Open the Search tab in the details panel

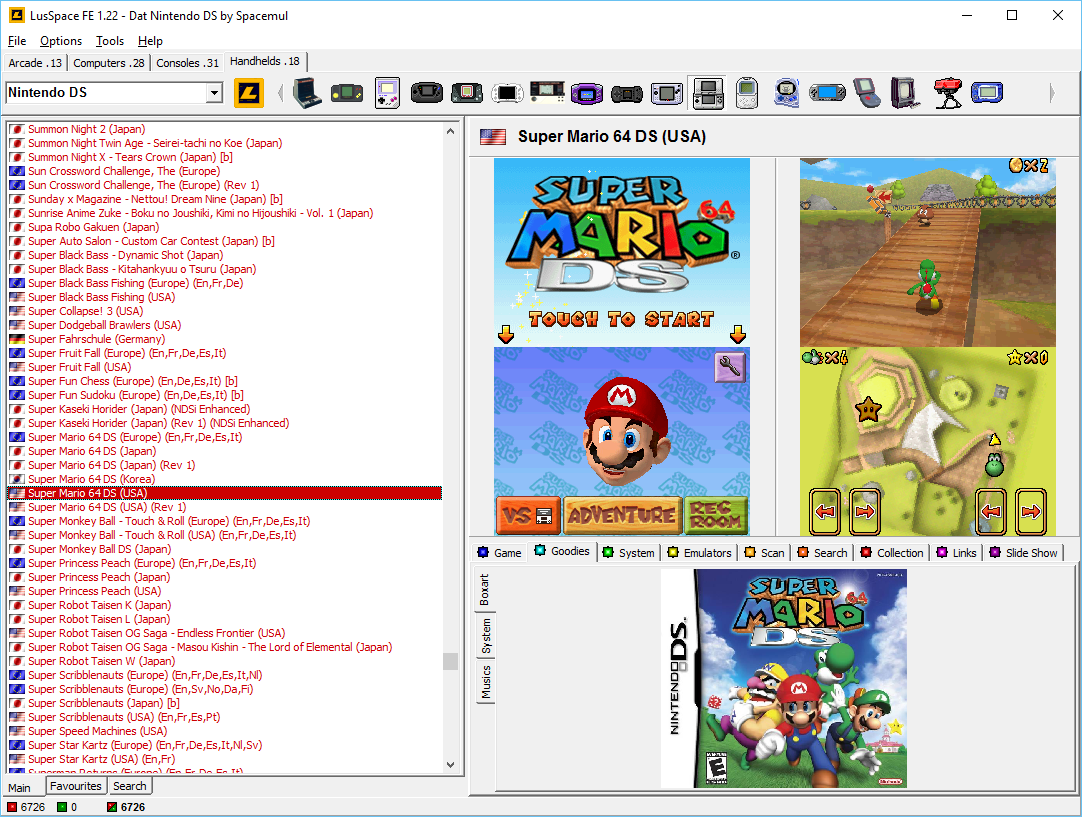823,553
